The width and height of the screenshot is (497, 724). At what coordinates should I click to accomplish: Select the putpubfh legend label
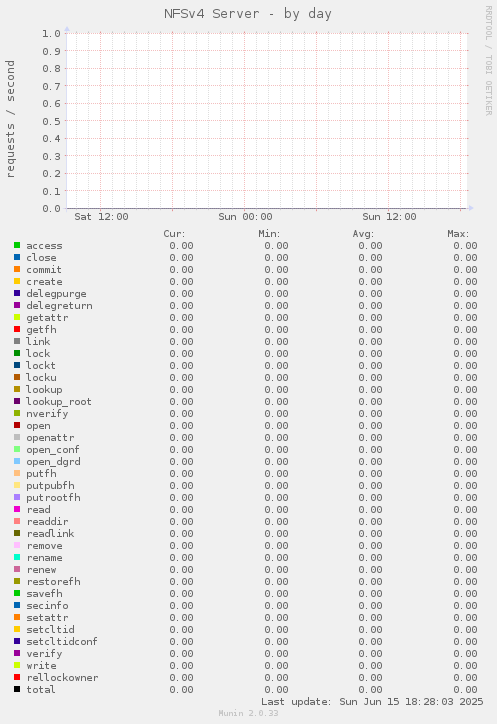click(50, 486)
